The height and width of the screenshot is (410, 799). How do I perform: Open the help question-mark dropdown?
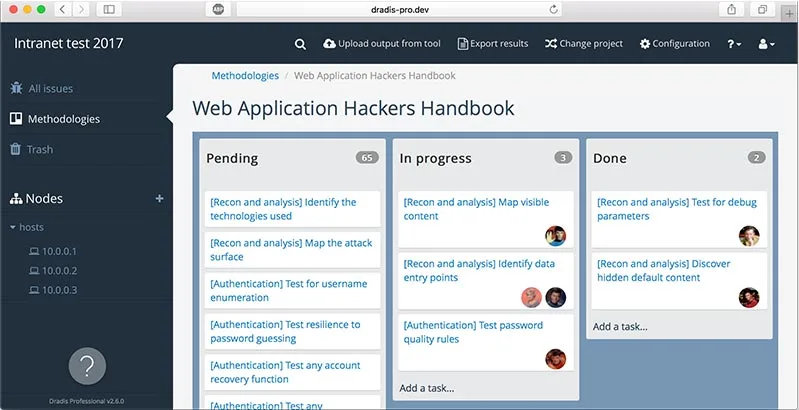coord(734,44)
